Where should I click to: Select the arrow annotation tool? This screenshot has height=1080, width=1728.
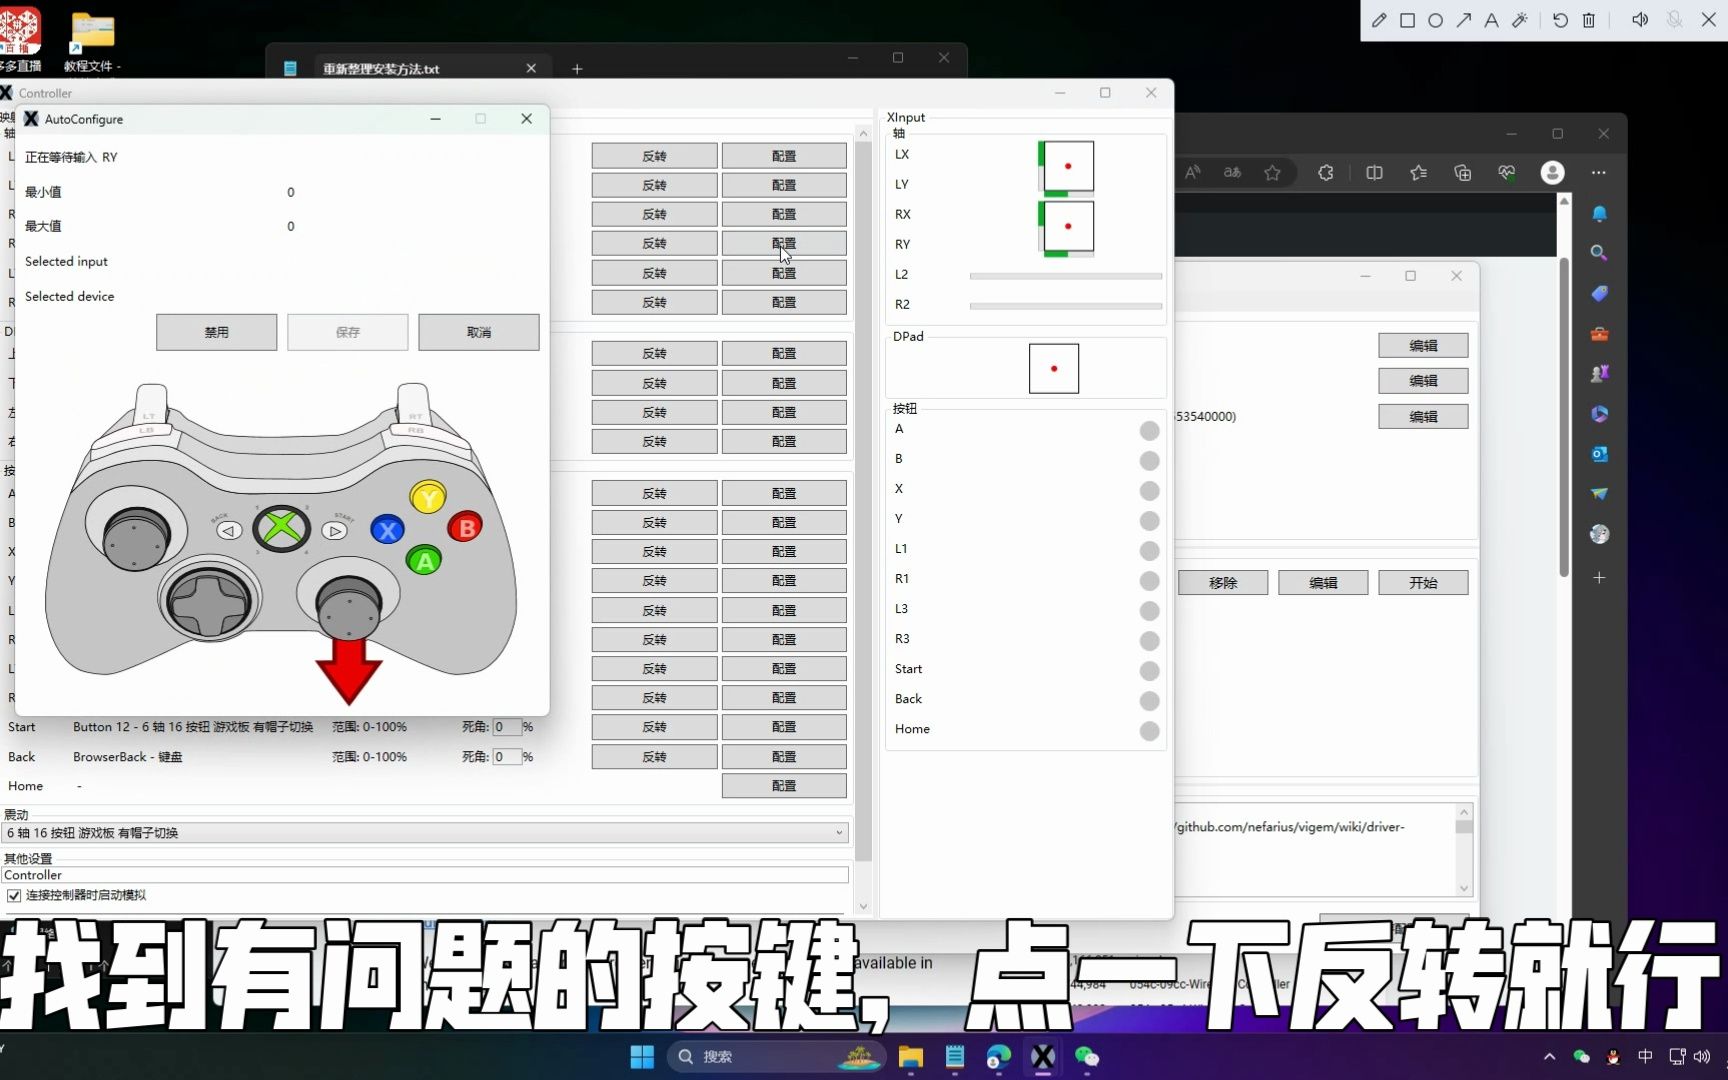click(1463, 20)
